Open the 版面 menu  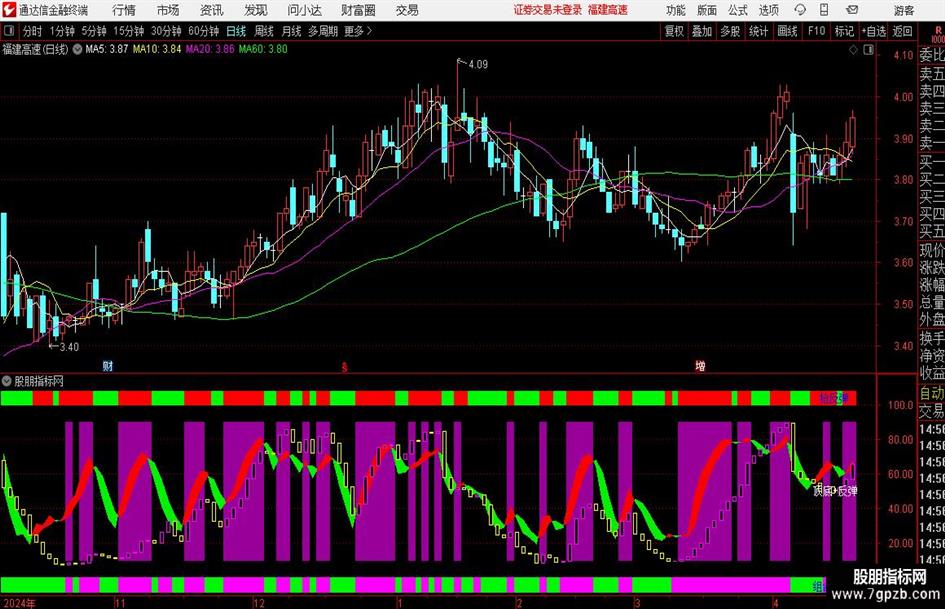tap(707, 10)
